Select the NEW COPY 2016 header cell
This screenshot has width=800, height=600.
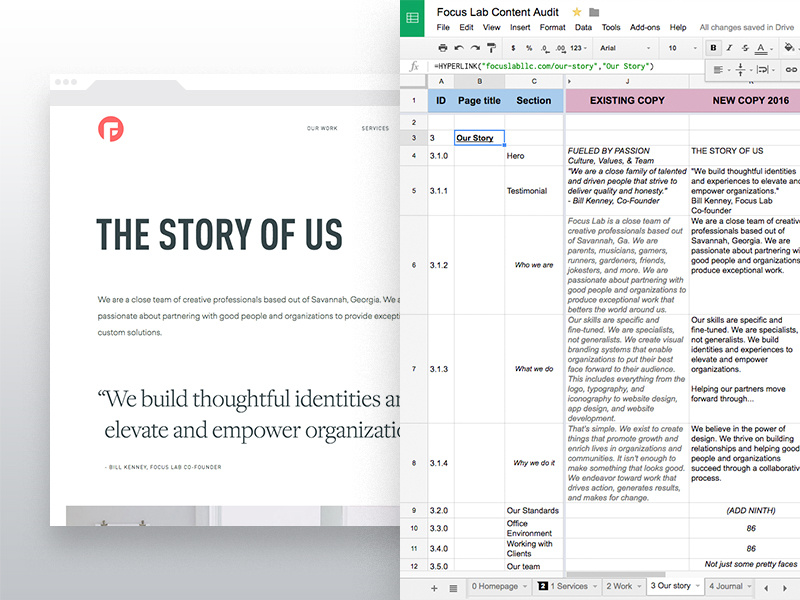tap(745, 101)
